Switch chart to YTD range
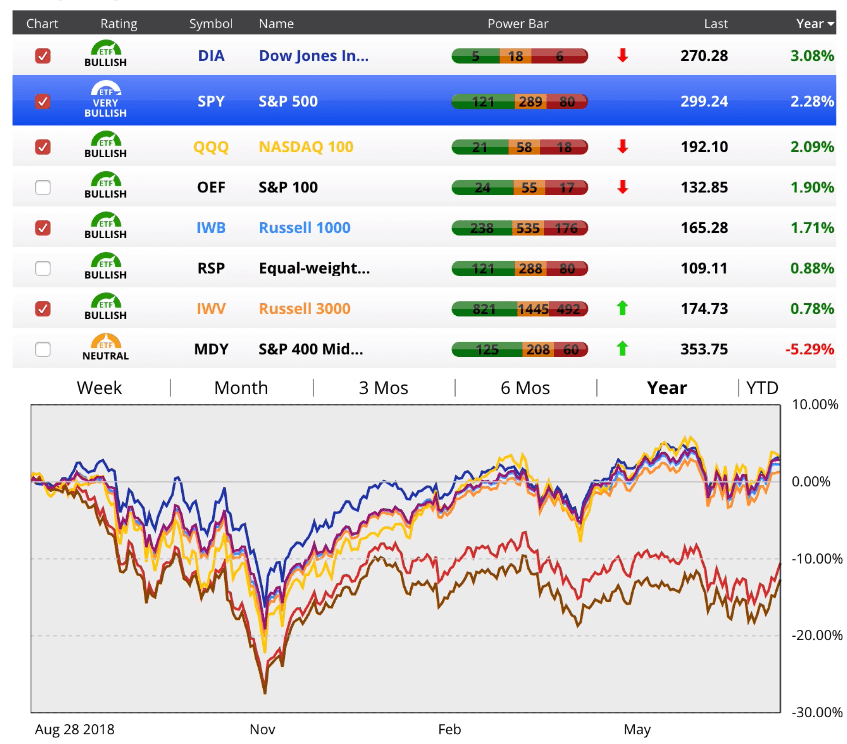 click(x=762, y=388)
